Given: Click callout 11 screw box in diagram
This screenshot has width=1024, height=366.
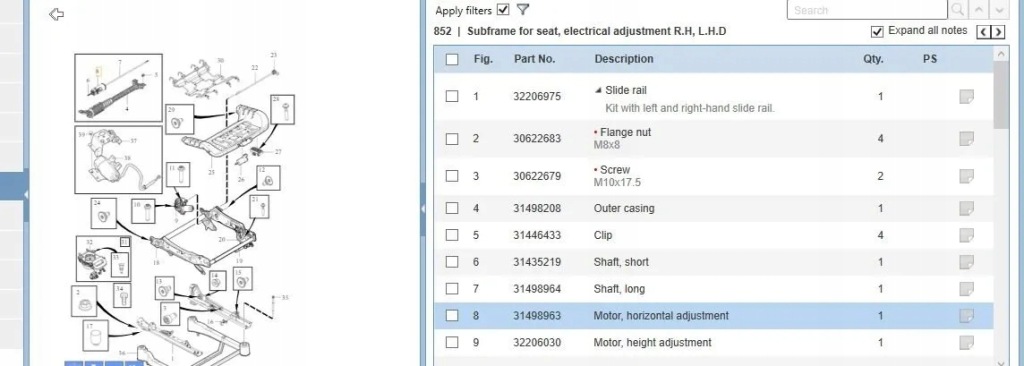Looking at the screenshot, I should (178, 175).
